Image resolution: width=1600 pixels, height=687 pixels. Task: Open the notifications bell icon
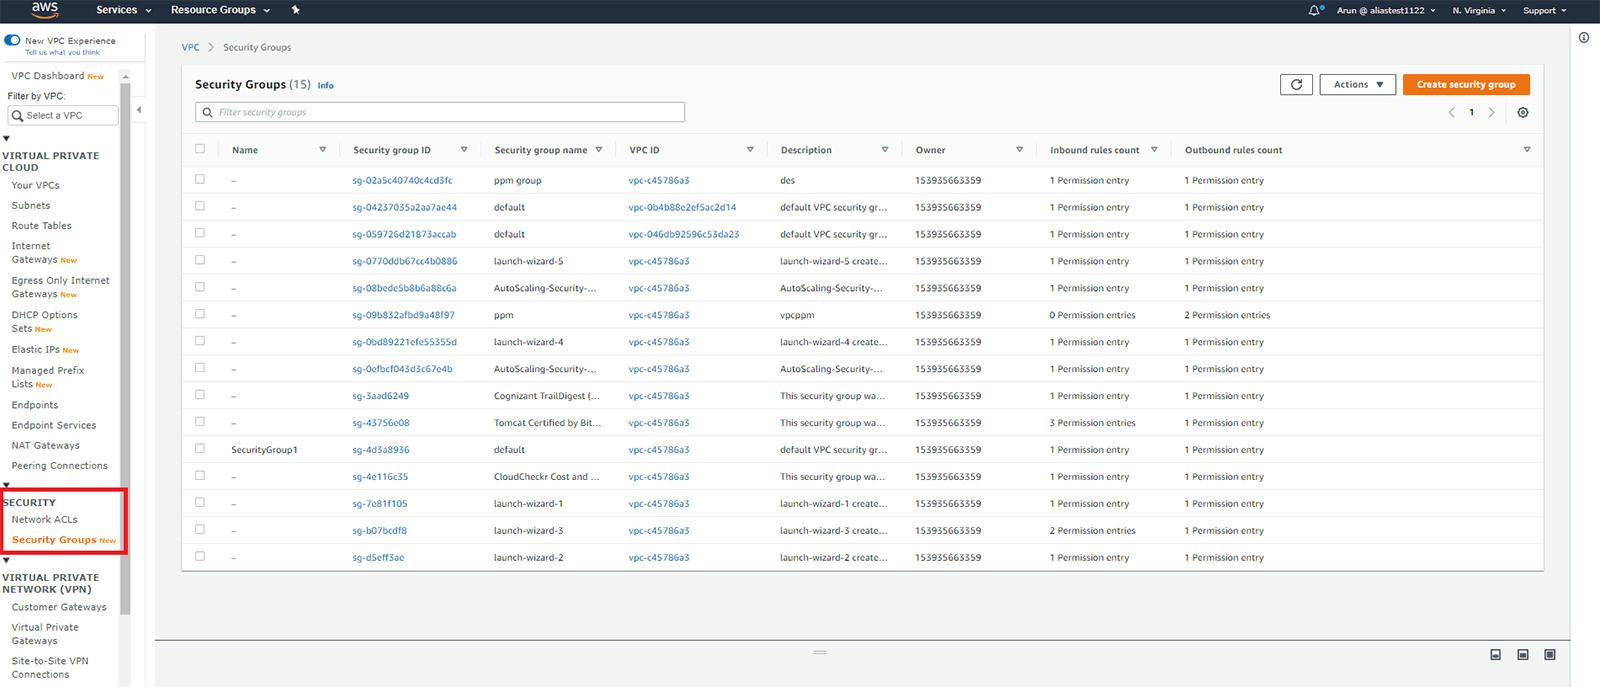click(x=1314, y=10)
